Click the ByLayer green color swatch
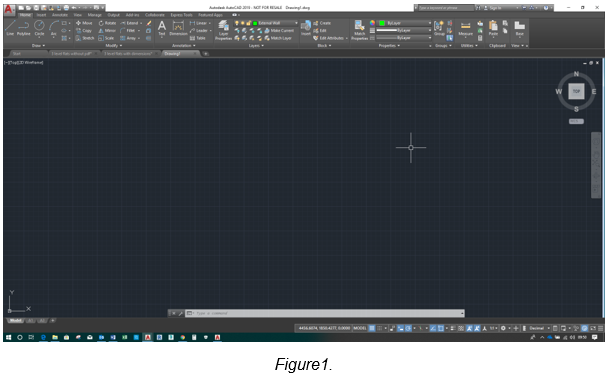The width and height of the screenshot is (608, 376). 382,23
